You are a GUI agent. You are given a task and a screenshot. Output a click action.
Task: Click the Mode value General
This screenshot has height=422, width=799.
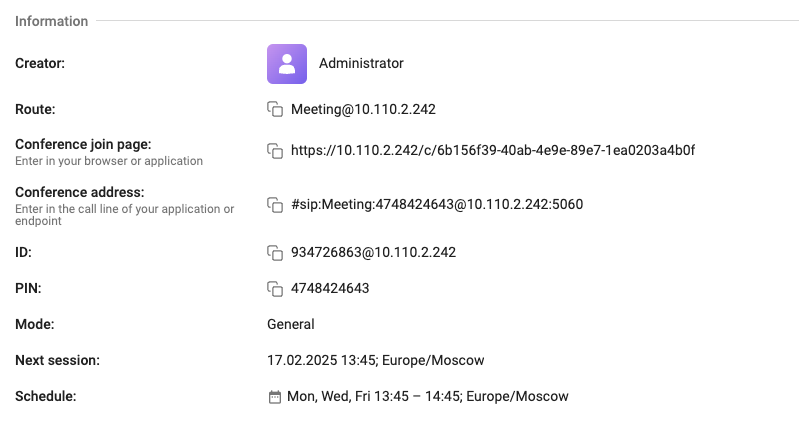[x=291, y=324]
